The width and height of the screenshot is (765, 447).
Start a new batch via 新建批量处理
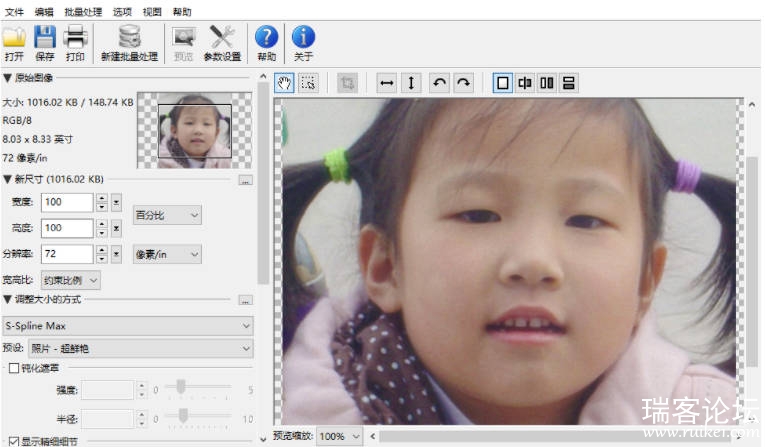(129, 43)
